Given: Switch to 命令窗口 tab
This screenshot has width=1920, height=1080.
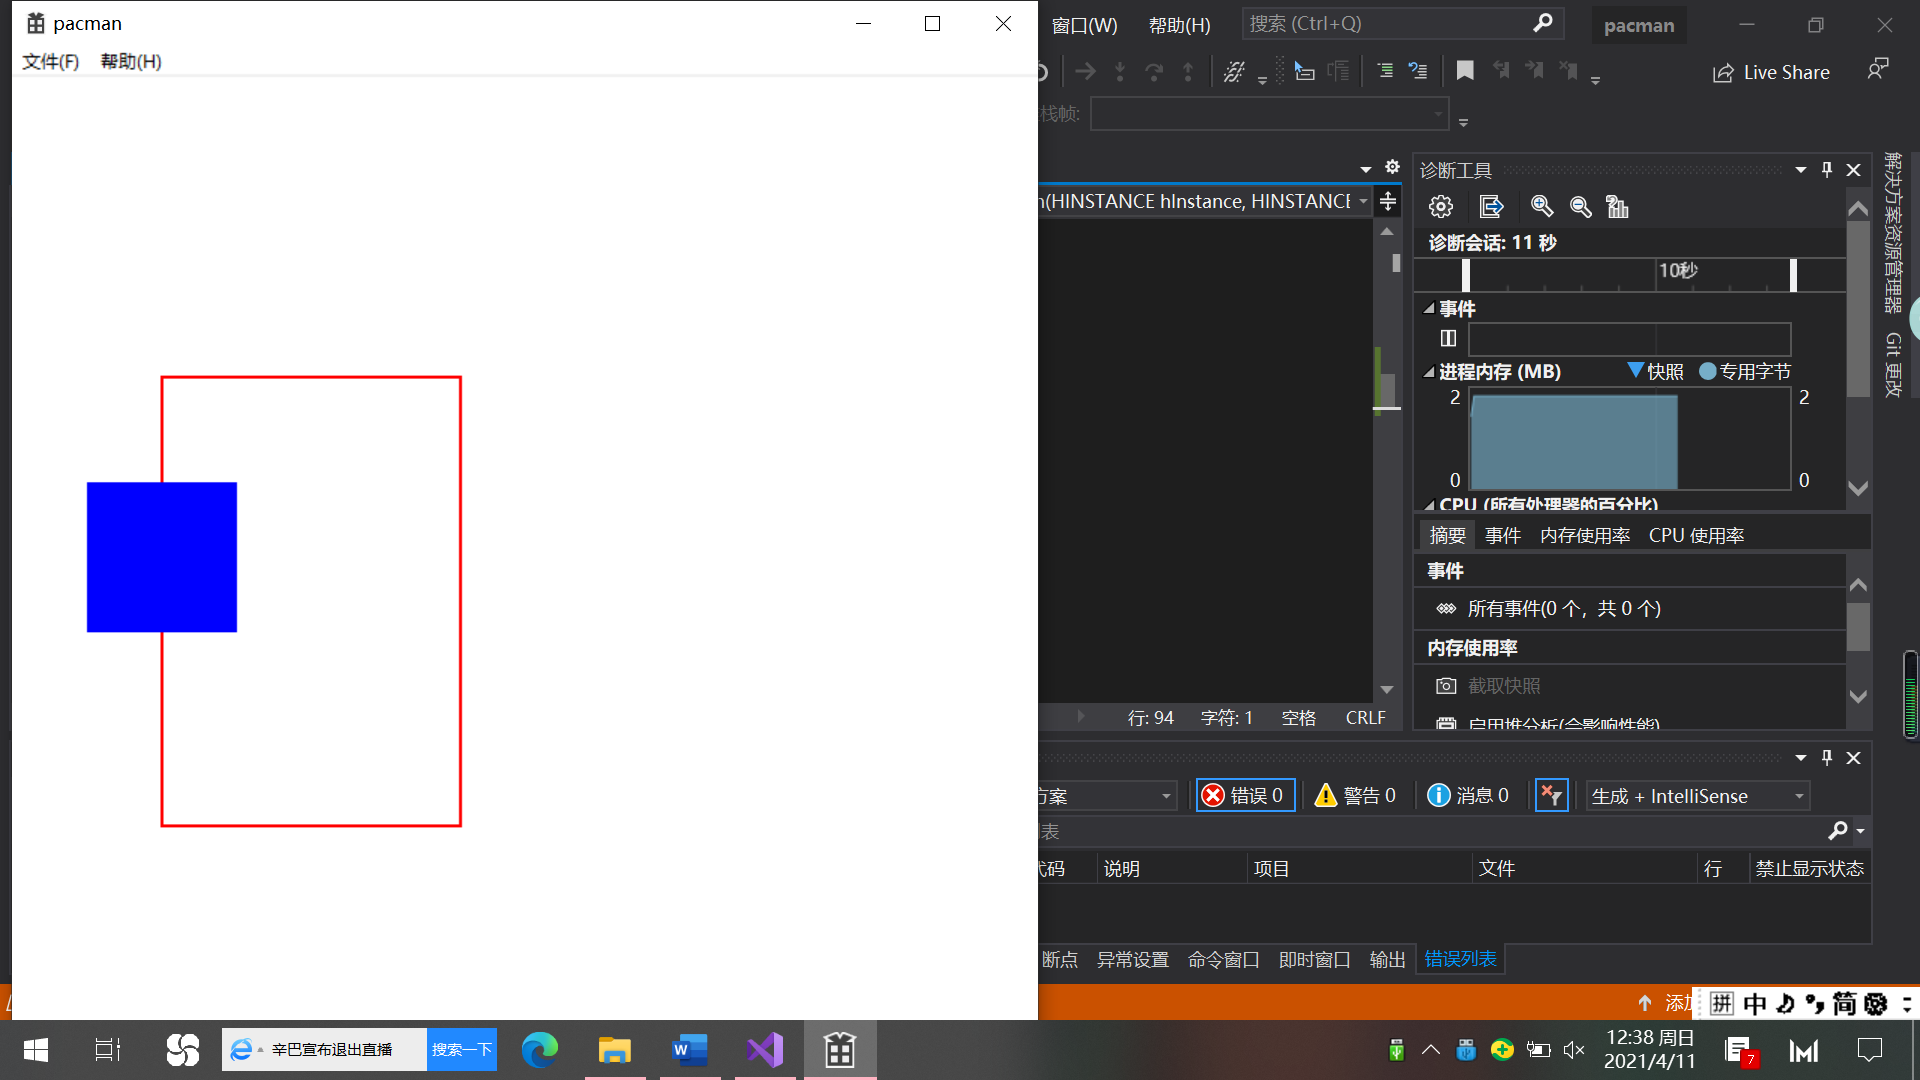Looking at the screenshot, I should pyautogui.click(x=1223, y=959).
